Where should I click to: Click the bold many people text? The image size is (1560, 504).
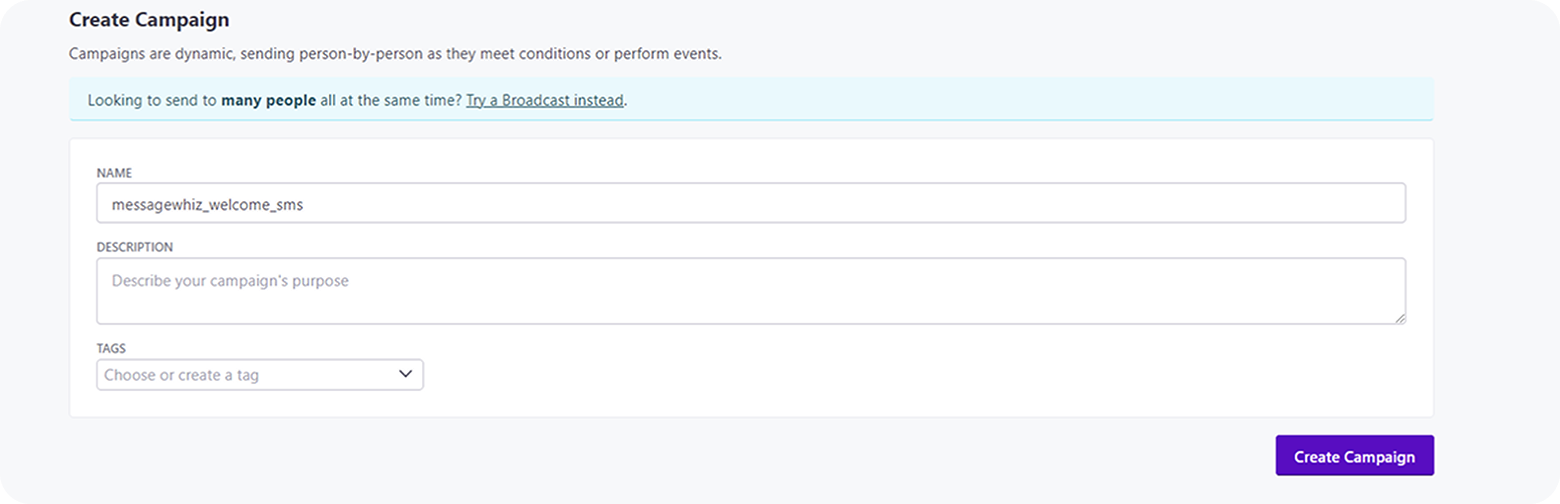coord(269,100)
